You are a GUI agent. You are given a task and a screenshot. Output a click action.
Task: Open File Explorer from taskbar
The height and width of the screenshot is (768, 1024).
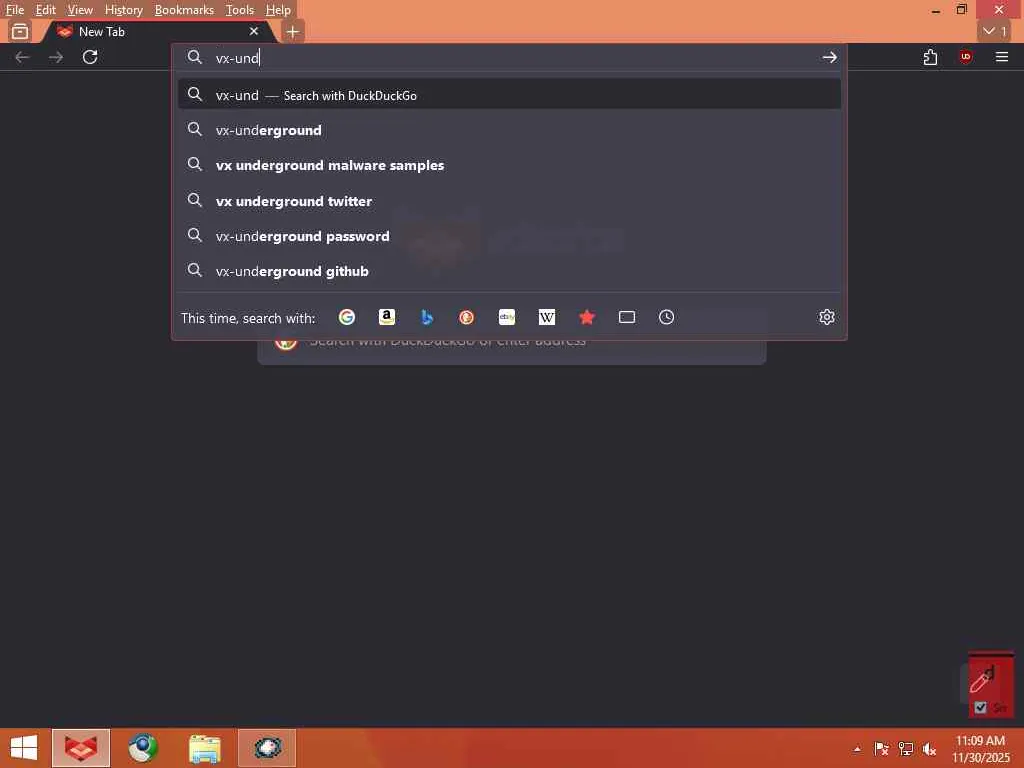coord(204,748)
